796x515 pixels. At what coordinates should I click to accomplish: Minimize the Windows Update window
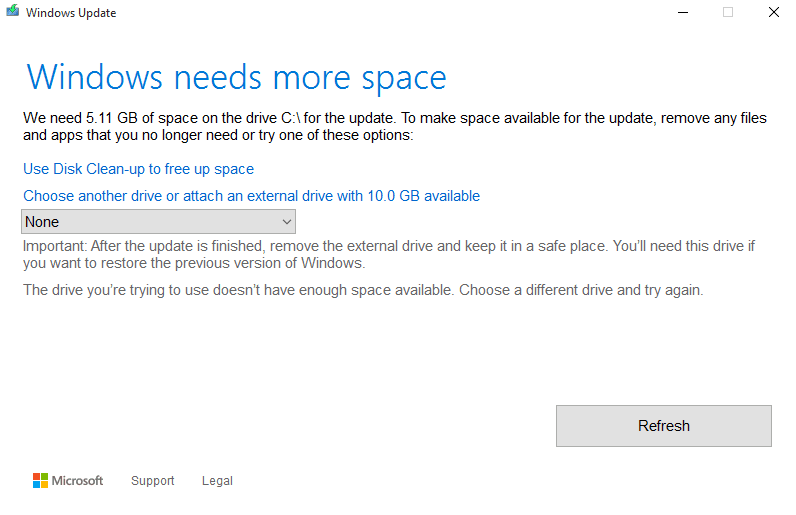pos(682,13)
